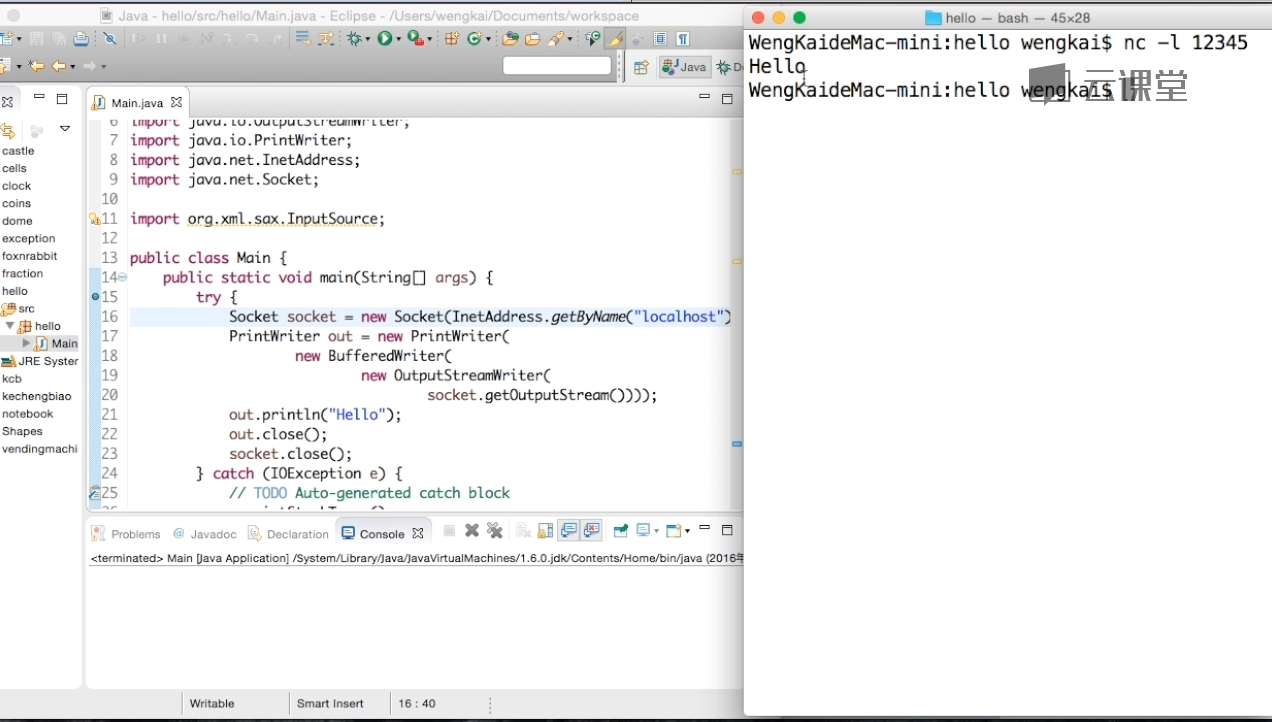Click the Pin Console icon

coord(620,531)
